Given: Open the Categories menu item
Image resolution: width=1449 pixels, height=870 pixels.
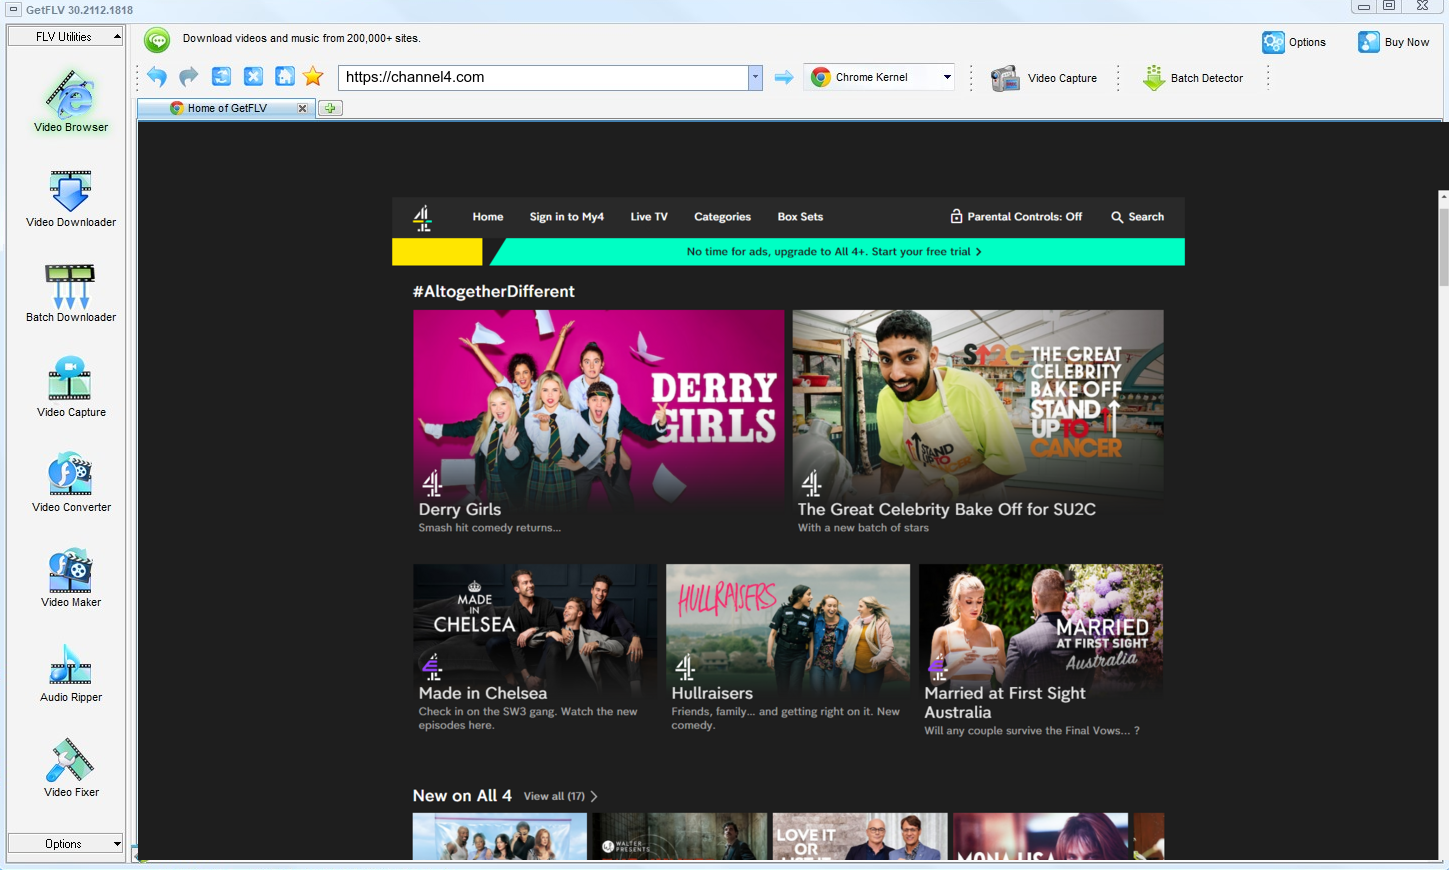Looking at the screenshot, I should [x=722, y=217].
